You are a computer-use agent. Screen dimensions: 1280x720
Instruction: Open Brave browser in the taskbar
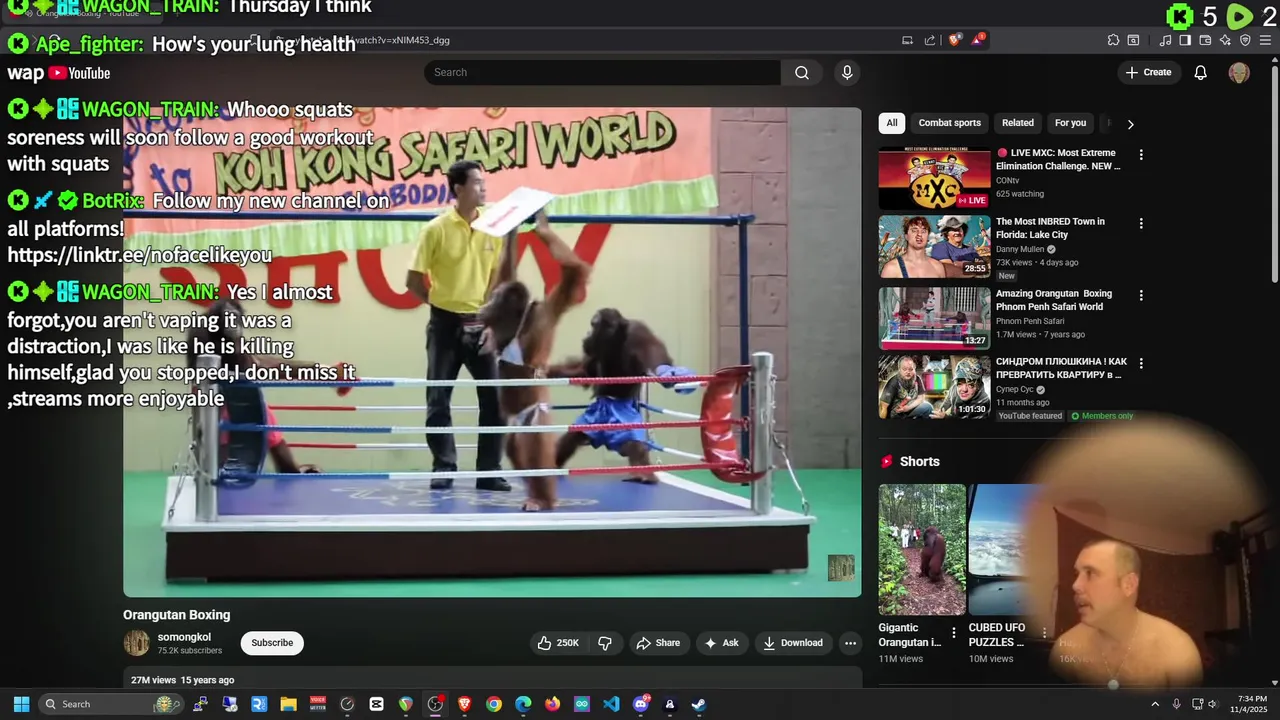tap(464, 704)
